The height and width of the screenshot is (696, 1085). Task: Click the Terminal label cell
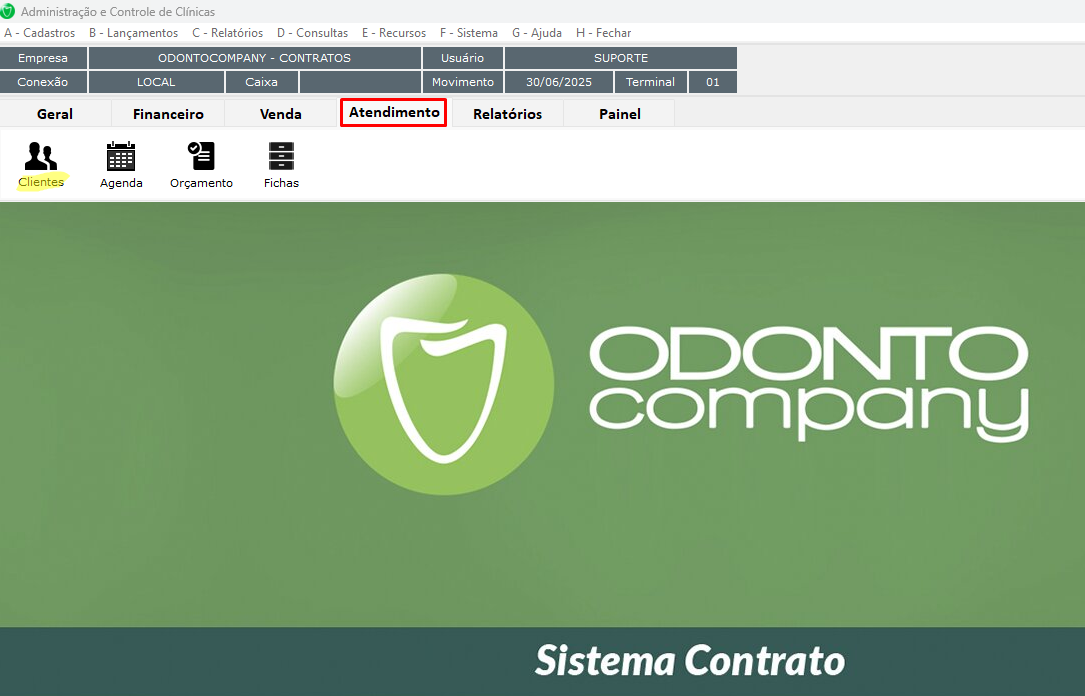click(650, 82)
